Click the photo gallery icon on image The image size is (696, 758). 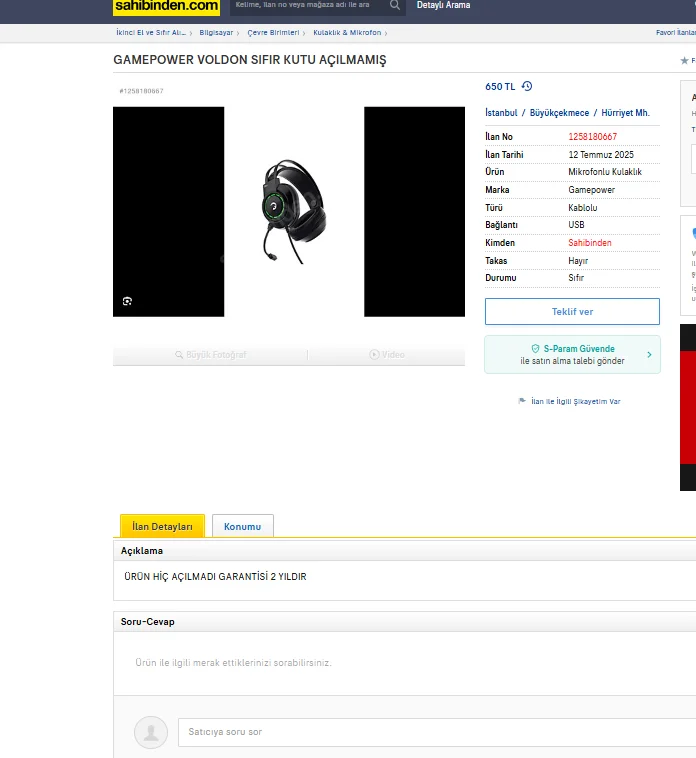pyautogui.click(x=127, y=301)
